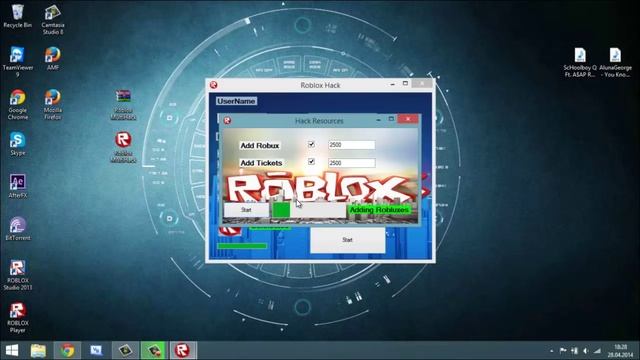Screen dimensions: 640x360
Task: Open File Explorer from the taskbar
Action: 38,350
